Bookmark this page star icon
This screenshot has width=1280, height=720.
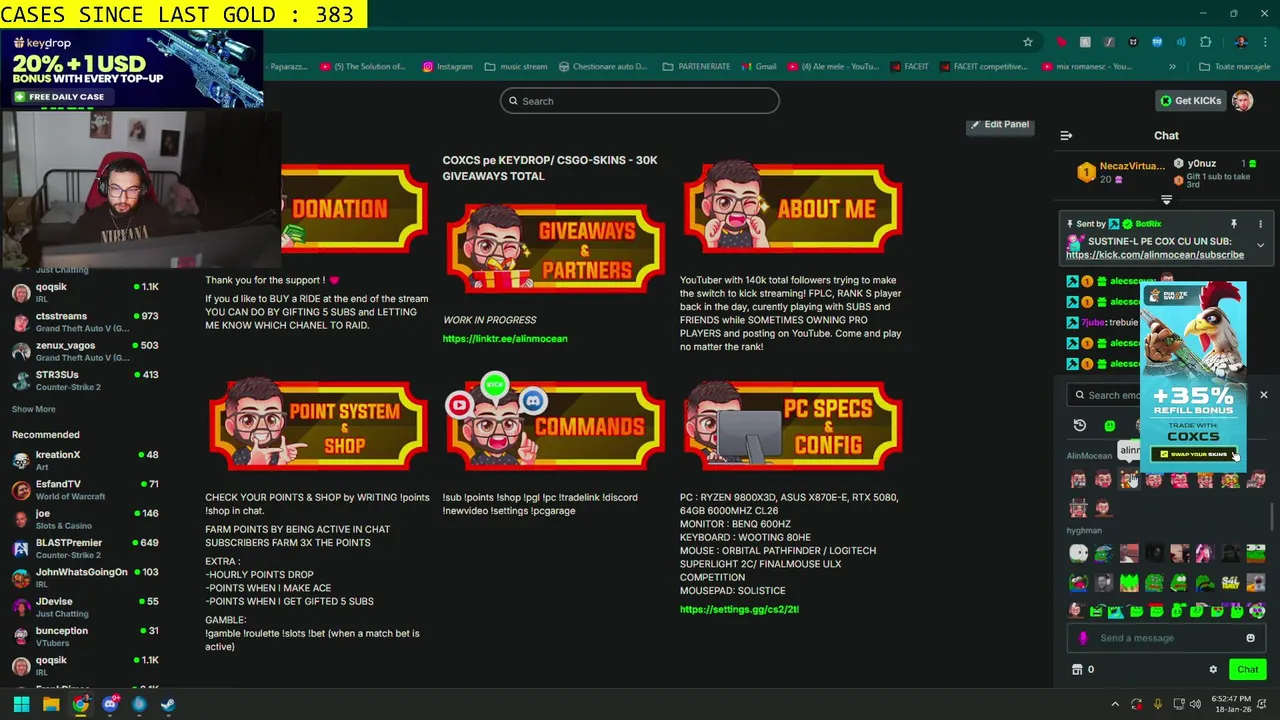[x=1027, y=42]
